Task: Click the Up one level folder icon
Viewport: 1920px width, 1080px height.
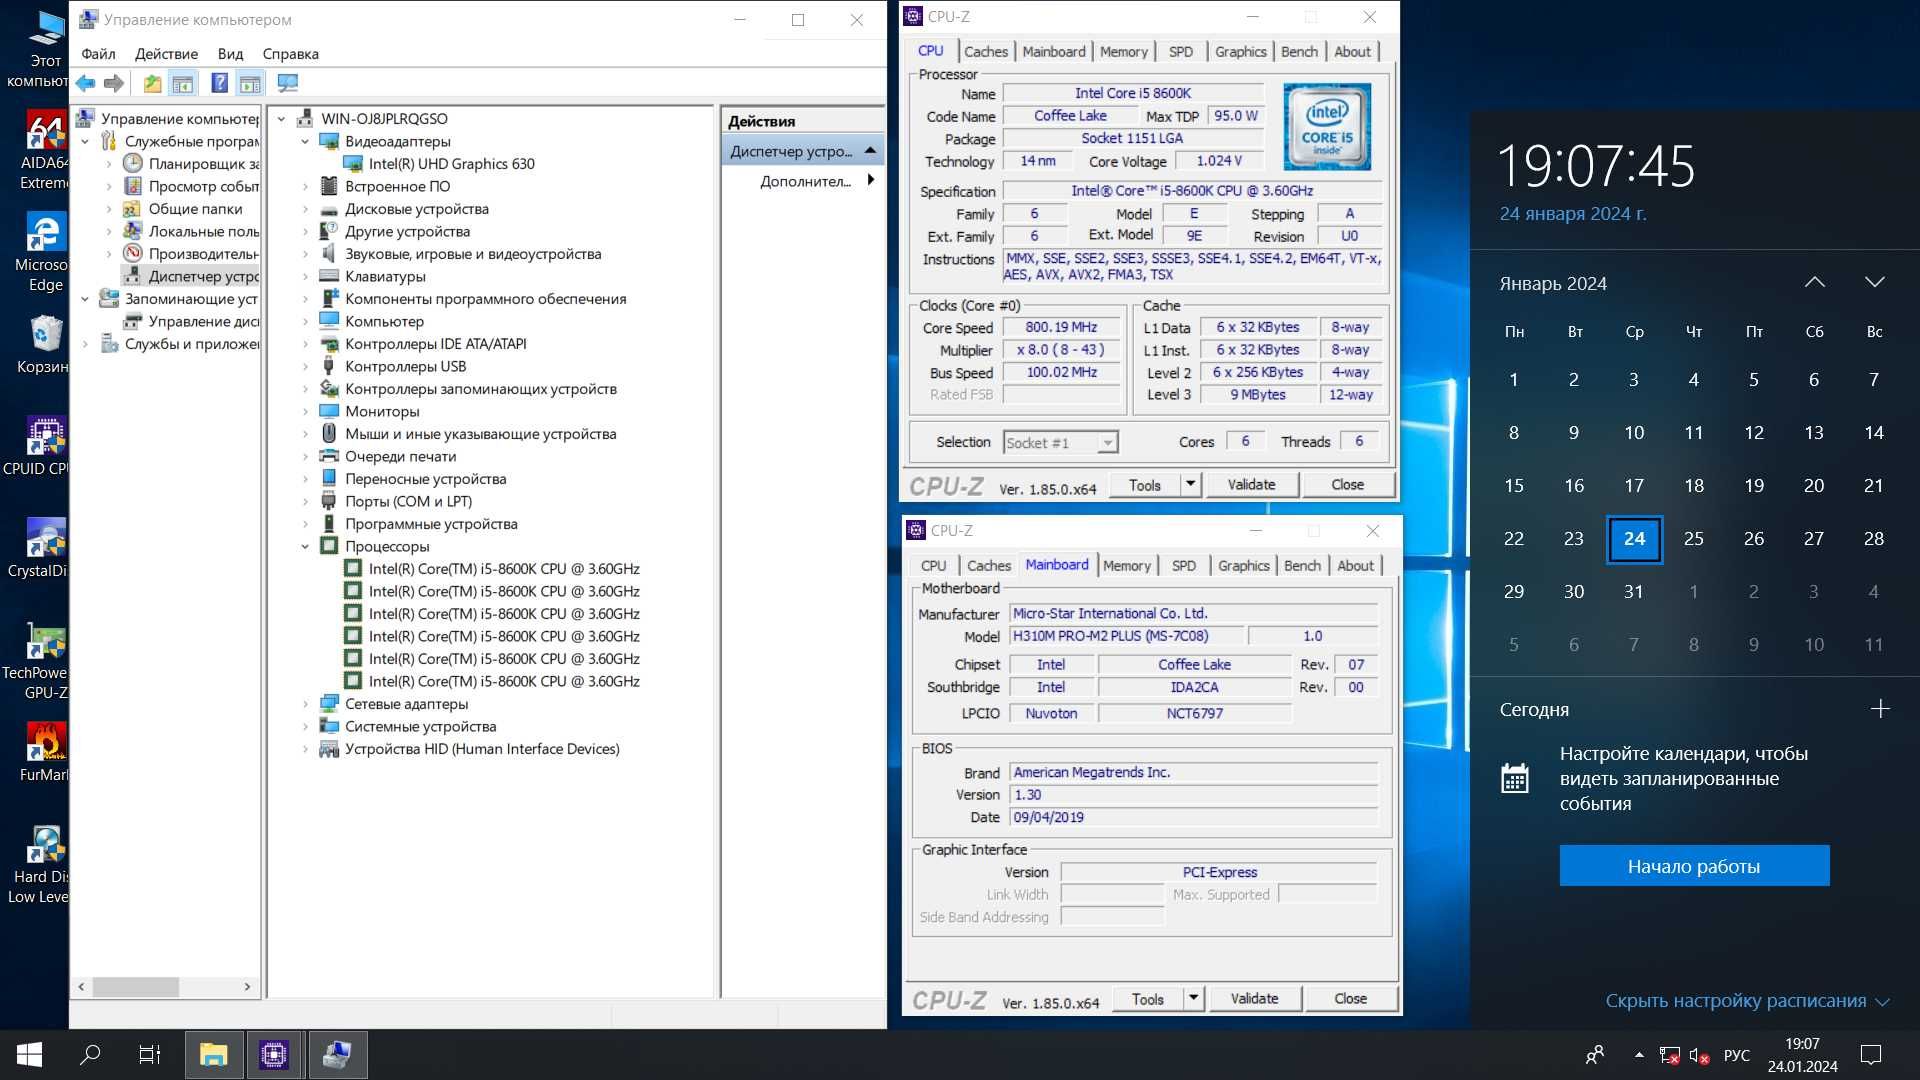Action: point(152,84)
